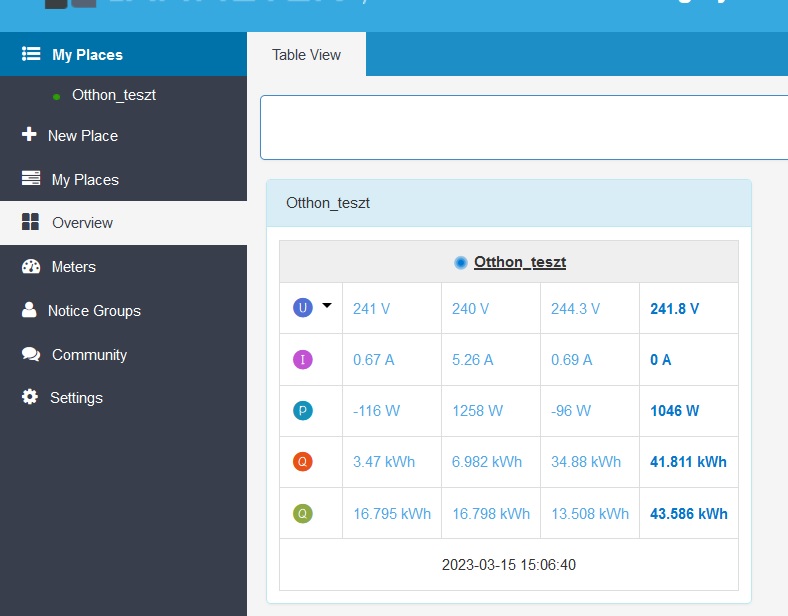Screen dimensions: 788x616
Task: Open the Otthon_teszt link in table header
Action: (520, 262)
